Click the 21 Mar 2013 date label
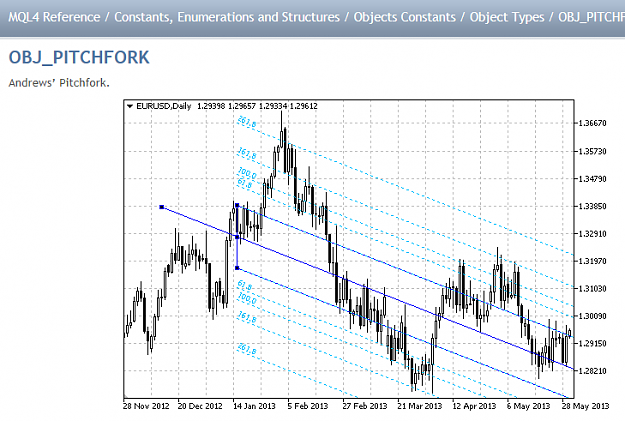The image size is (625, 421). tap(420, 406)
